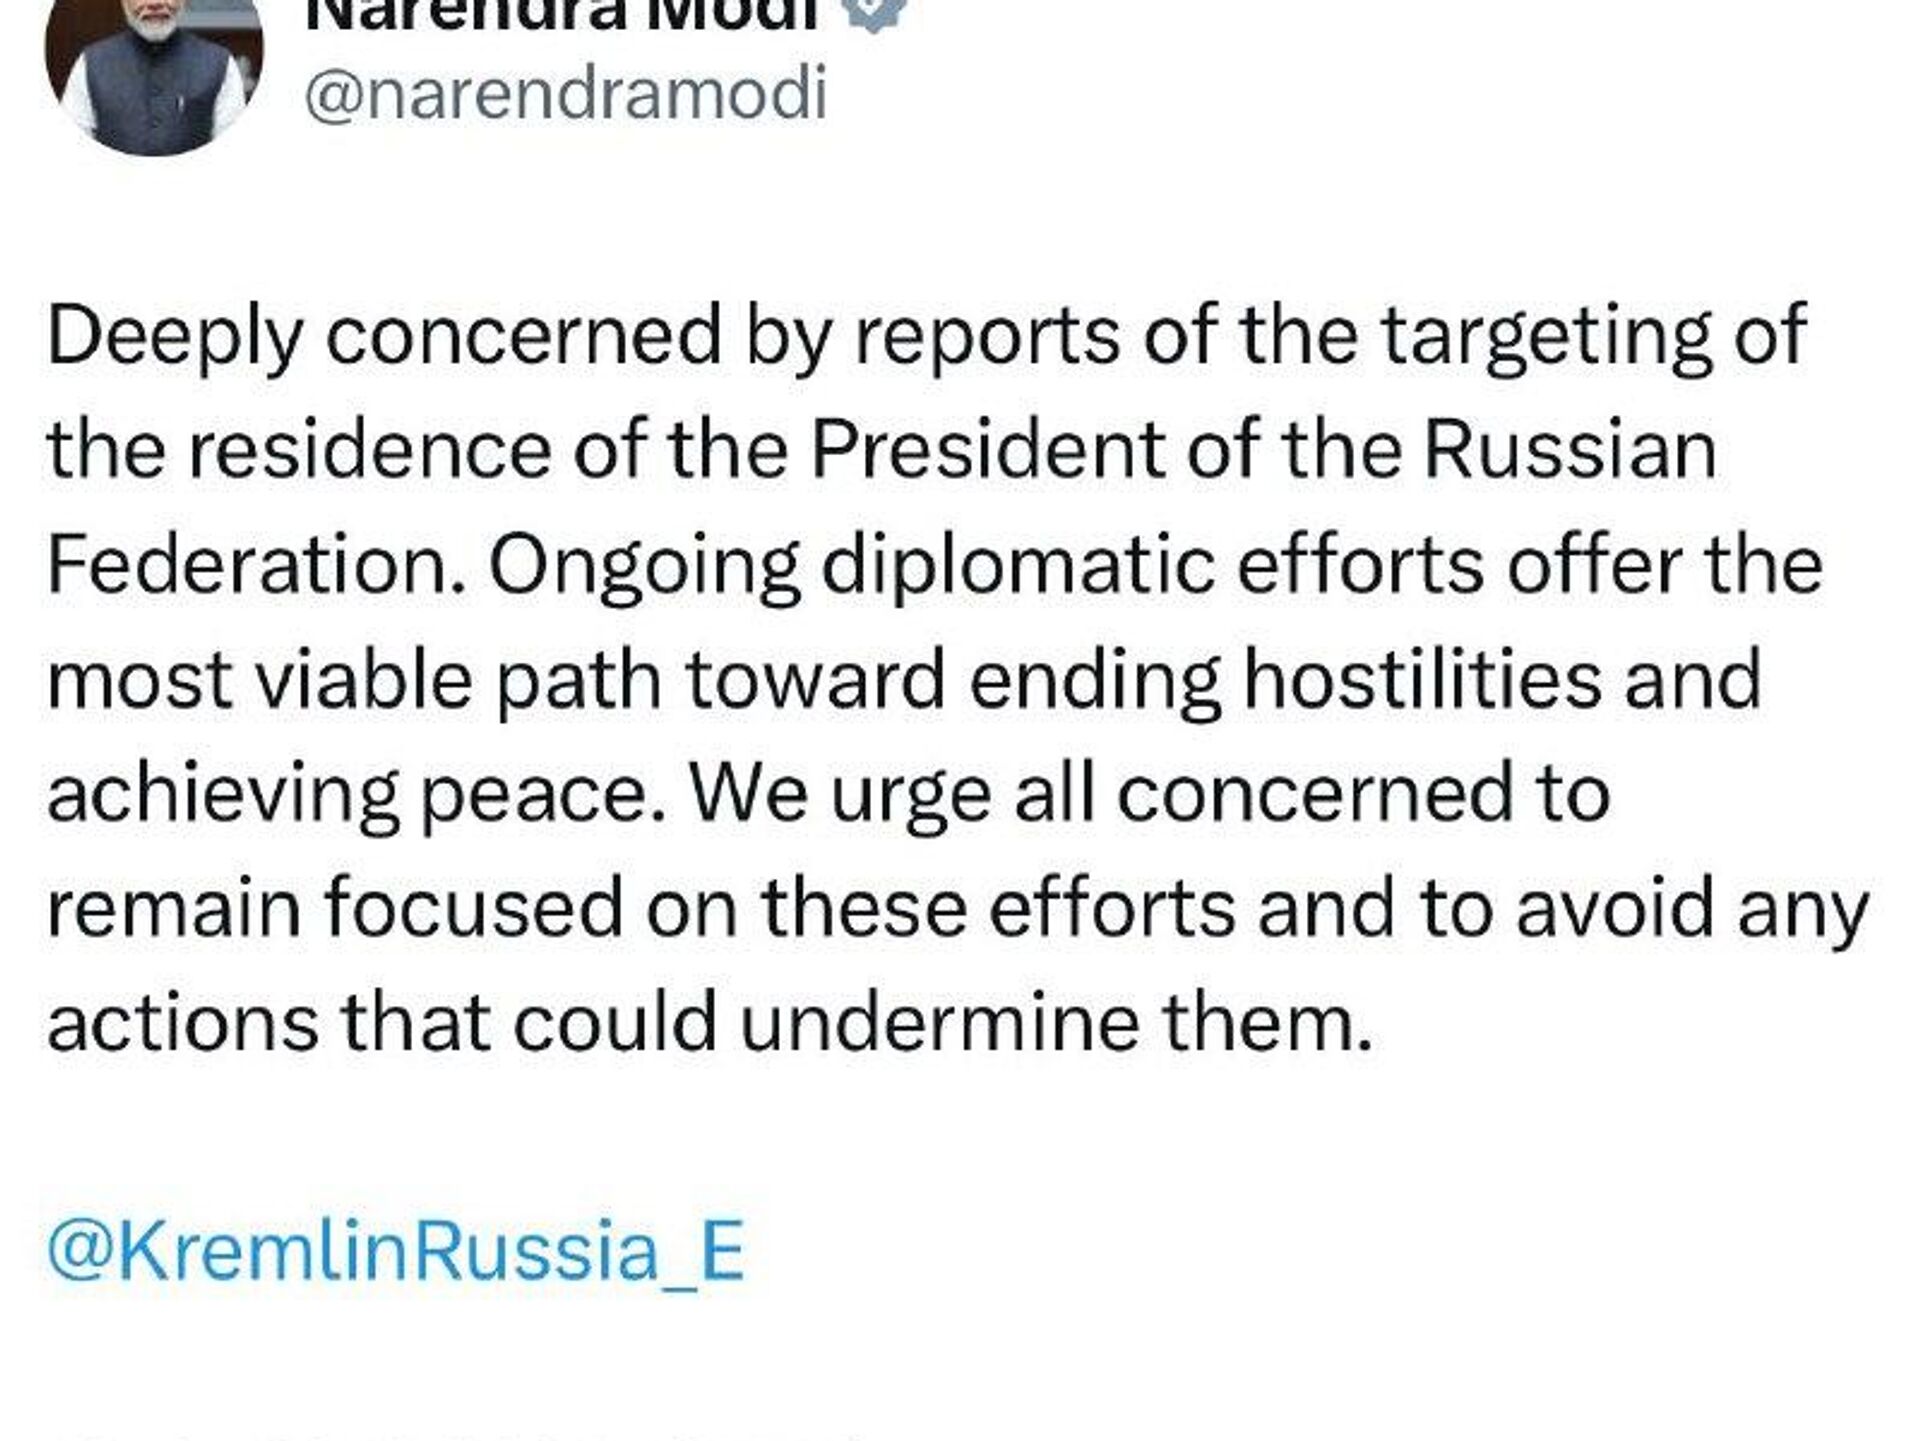Click the word "Federation." in the post
Image resolution: width=1920 pixels, height=1441 pixels.
257,564
